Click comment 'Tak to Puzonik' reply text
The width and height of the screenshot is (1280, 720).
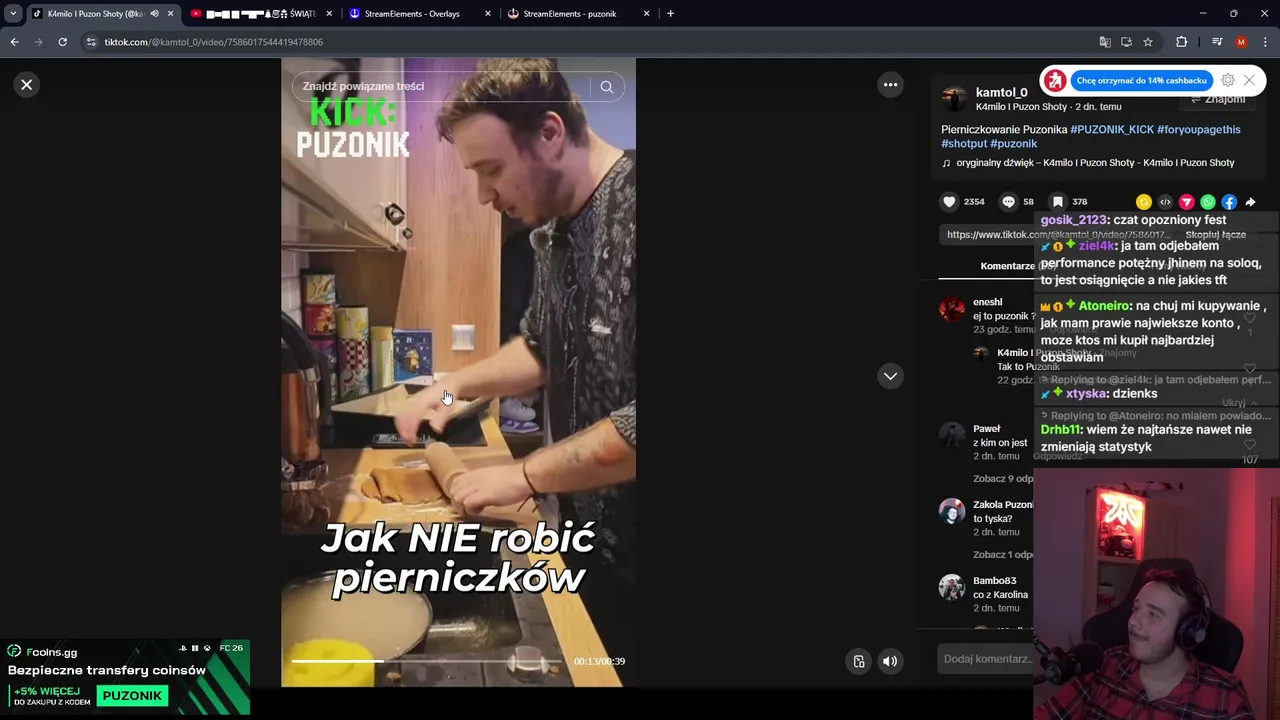1029,367
